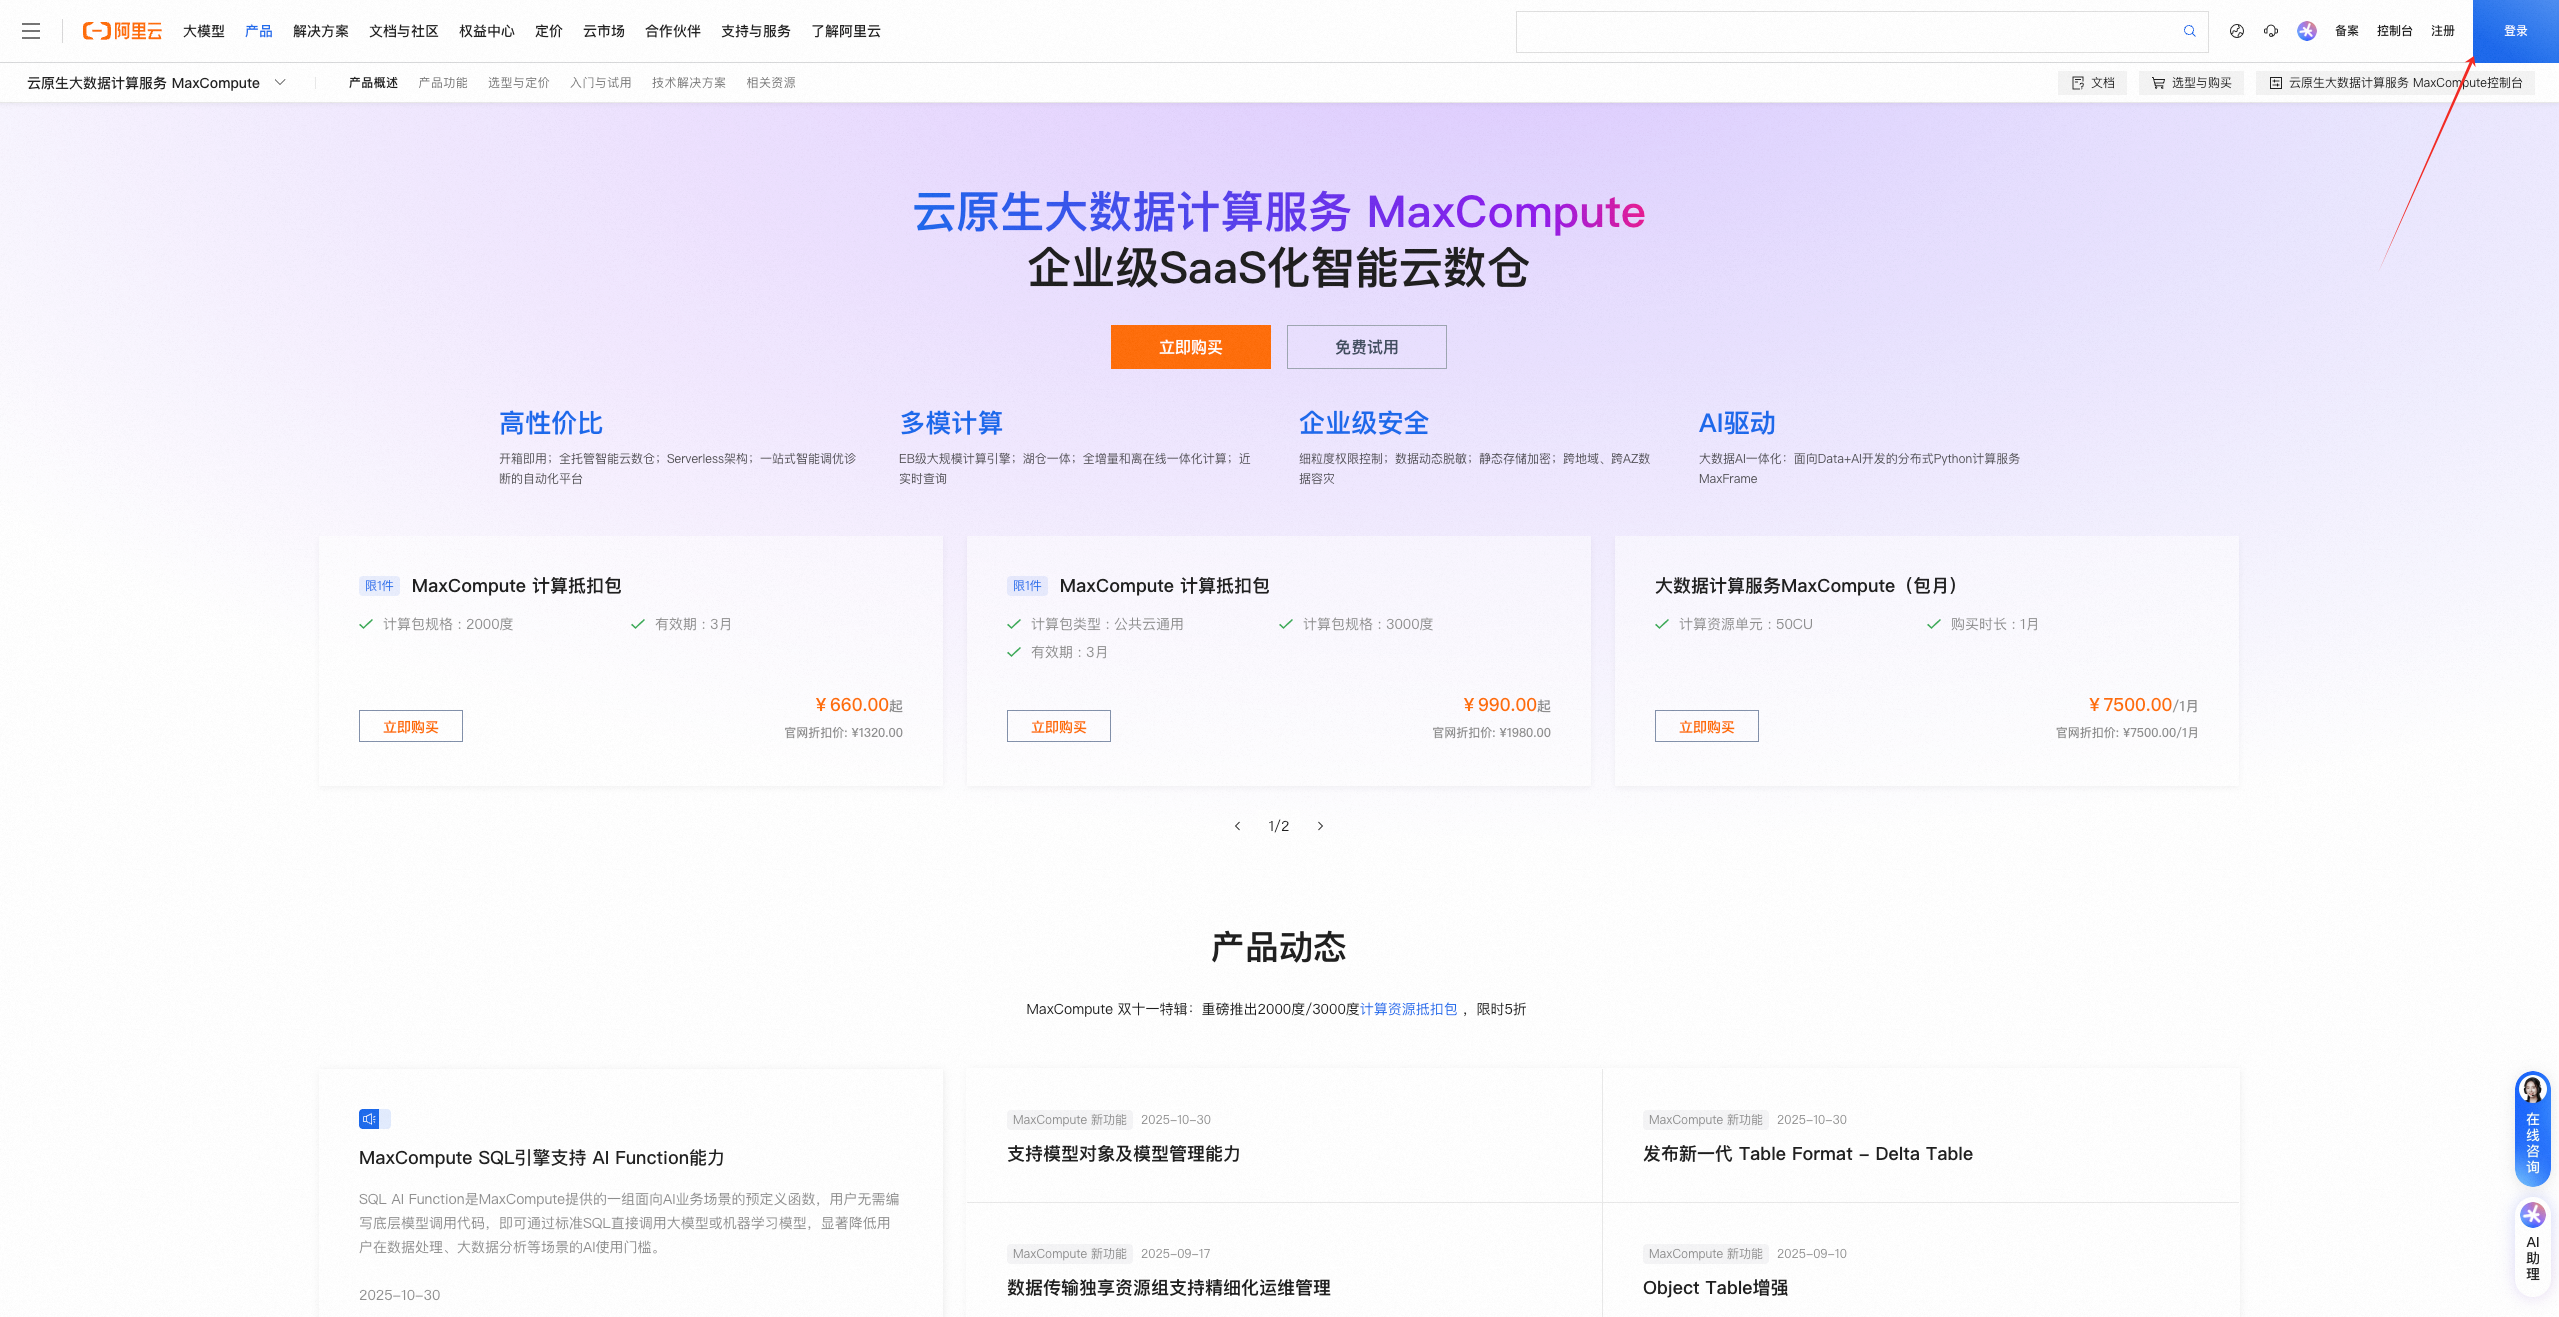Click the search magnifier icon
Image resolution: width=2559 pixels, height=1317 pixels.
coord(2189,31)
